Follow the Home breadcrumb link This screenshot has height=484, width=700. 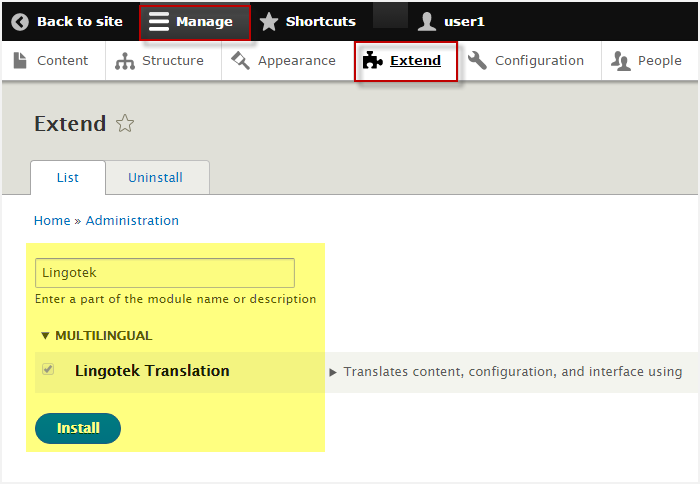52,221
